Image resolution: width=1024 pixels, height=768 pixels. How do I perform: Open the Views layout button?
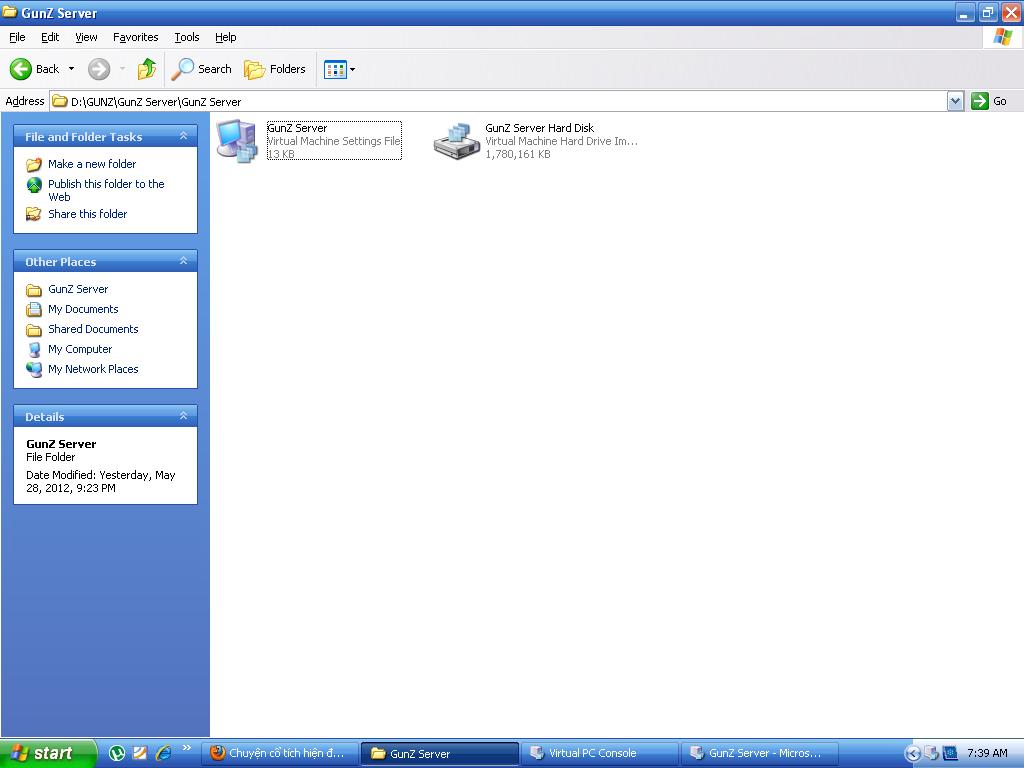point(335,69)
